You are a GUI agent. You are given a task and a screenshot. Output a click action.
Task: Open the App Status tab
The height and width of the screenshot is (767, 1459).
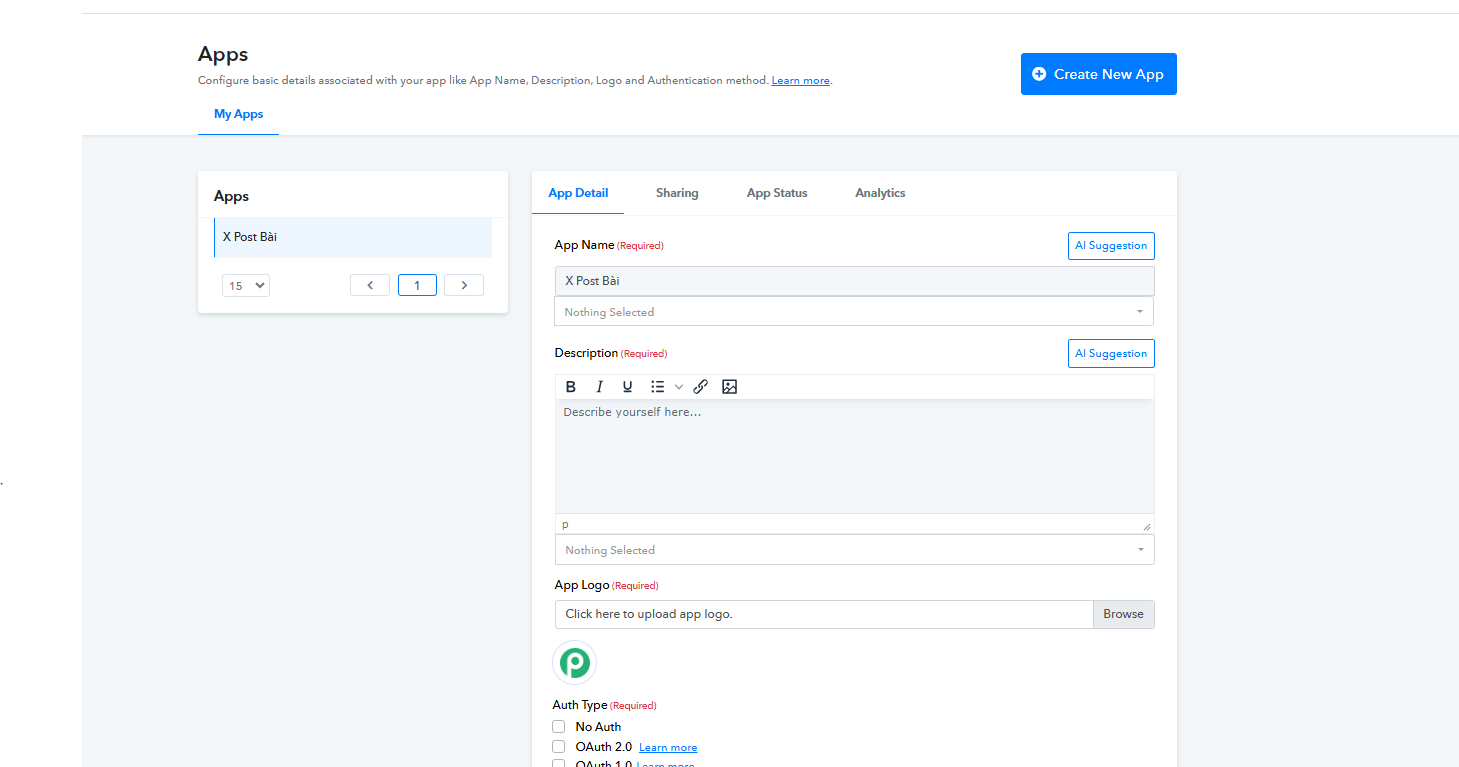777,193
